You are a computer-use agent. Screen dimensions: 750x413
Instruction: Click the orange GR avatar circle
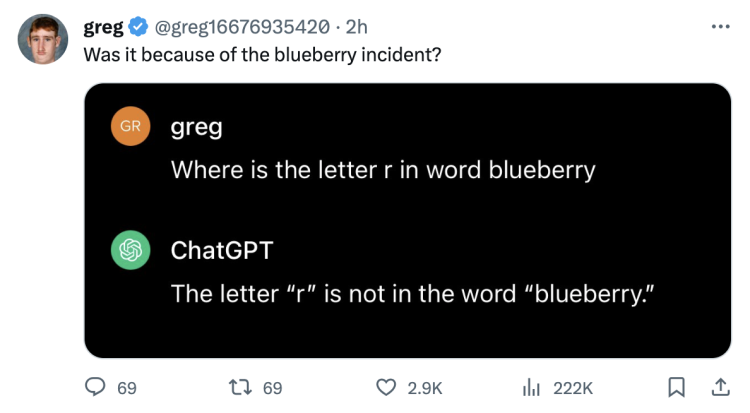(131, 126)
